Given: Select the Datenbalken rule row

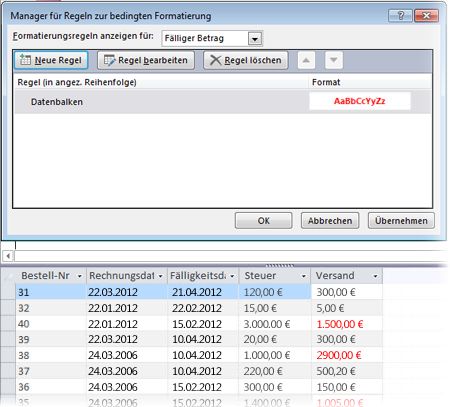Looking at the screenshot, I should point(222,102).
